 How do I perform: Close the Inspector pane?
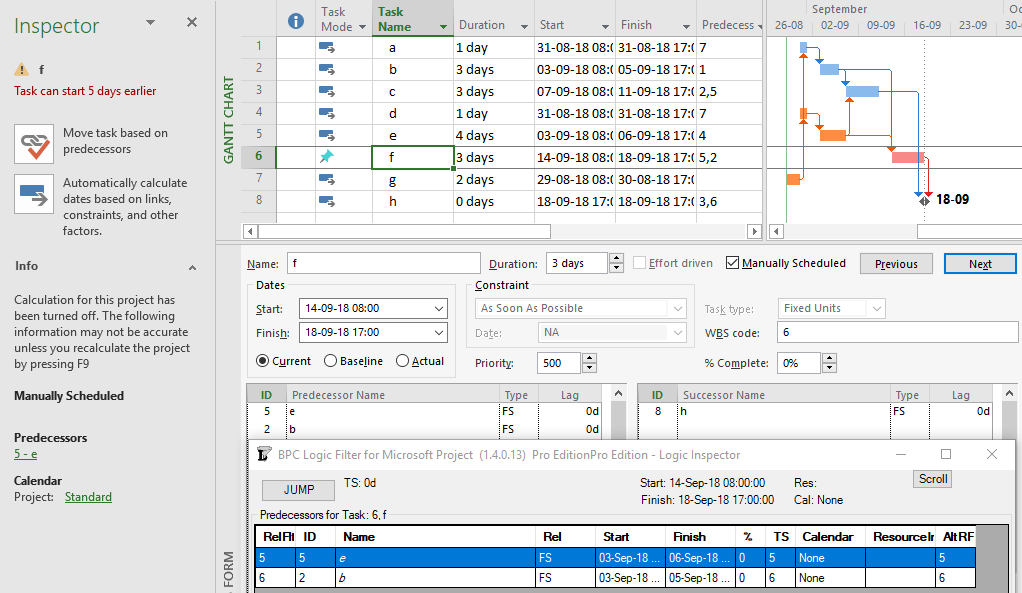(x=192, y=22)
